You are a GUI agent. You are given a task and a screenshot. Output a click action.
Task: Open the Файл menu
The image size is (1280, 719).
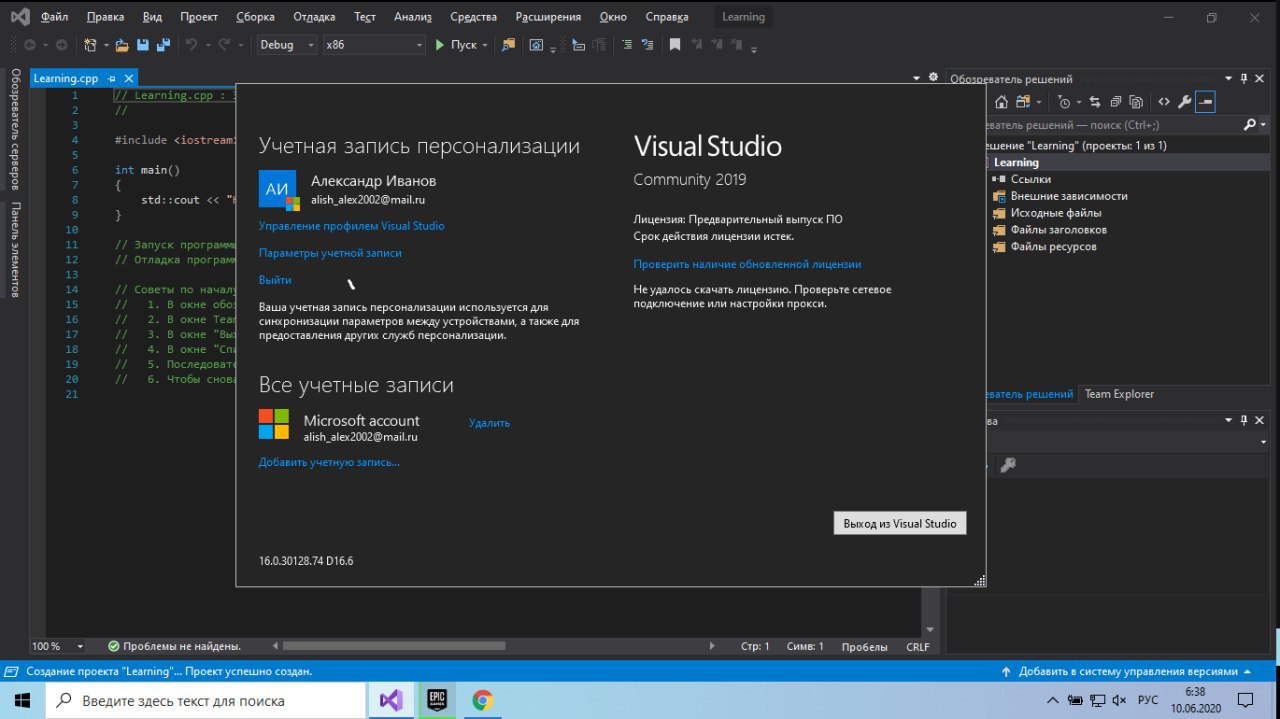[54, 17]
